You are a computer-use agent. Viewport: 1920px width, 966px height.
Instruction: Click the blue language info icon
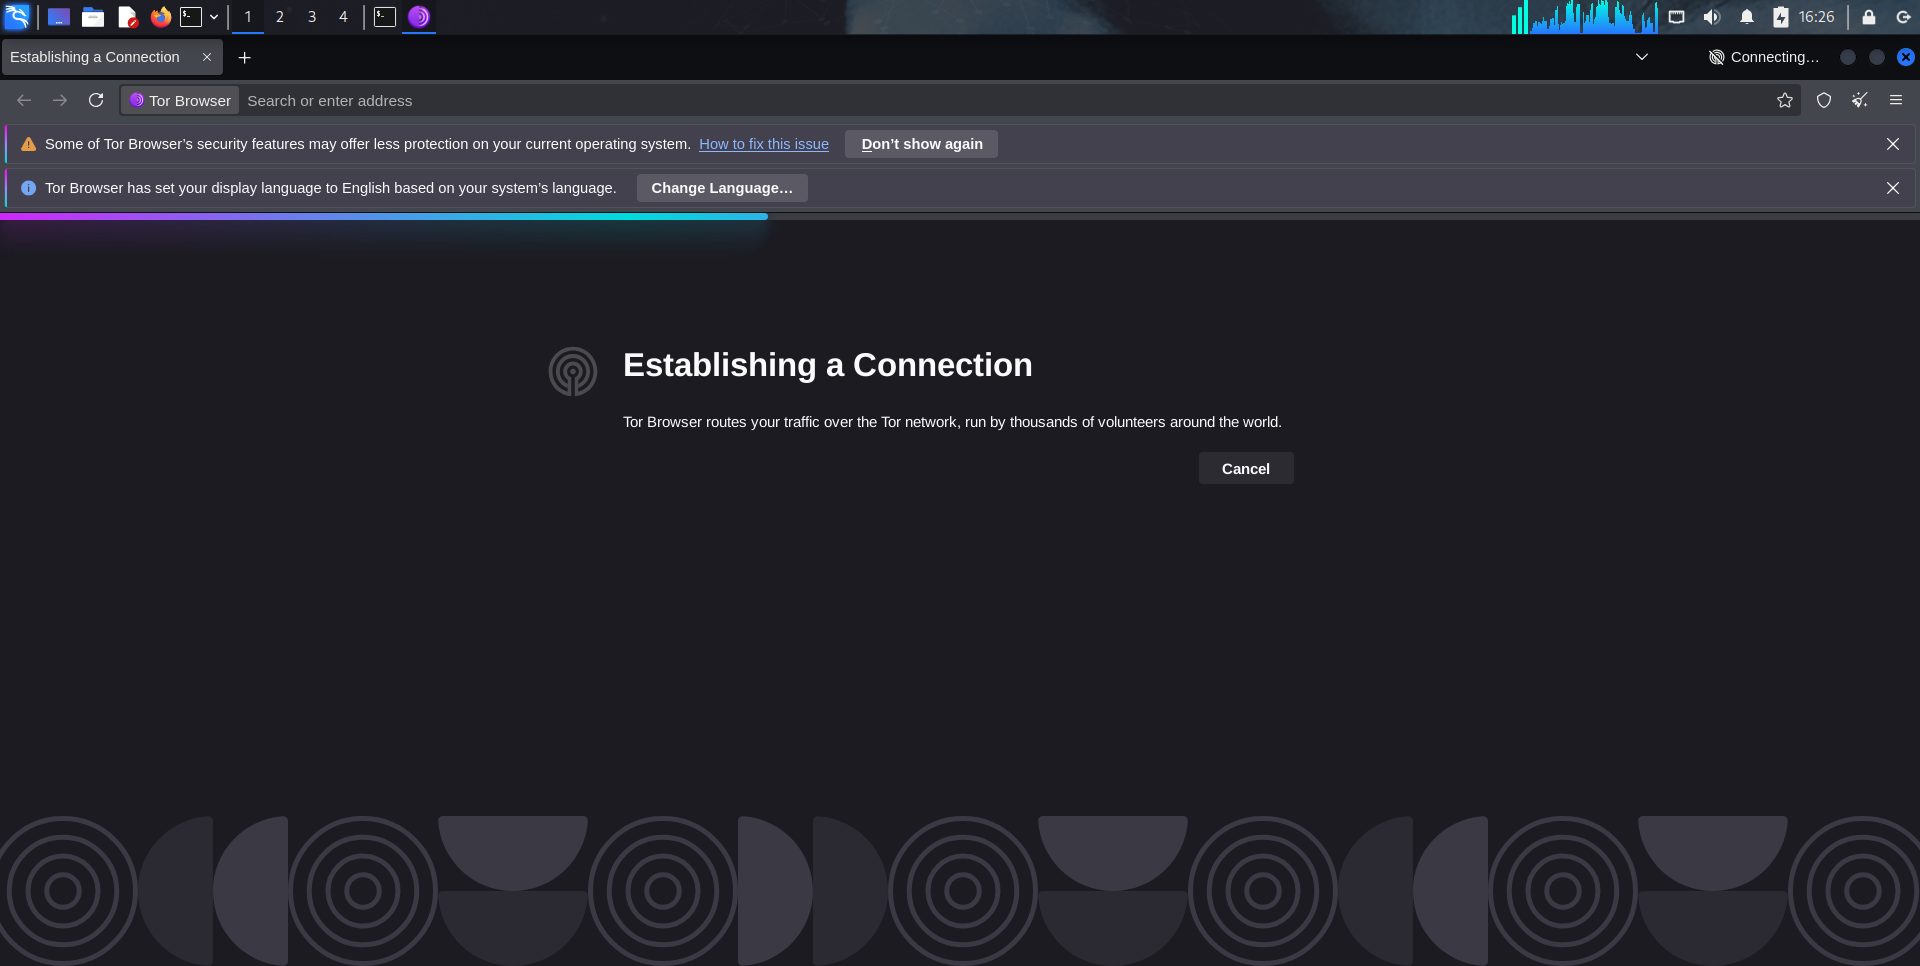28,188
